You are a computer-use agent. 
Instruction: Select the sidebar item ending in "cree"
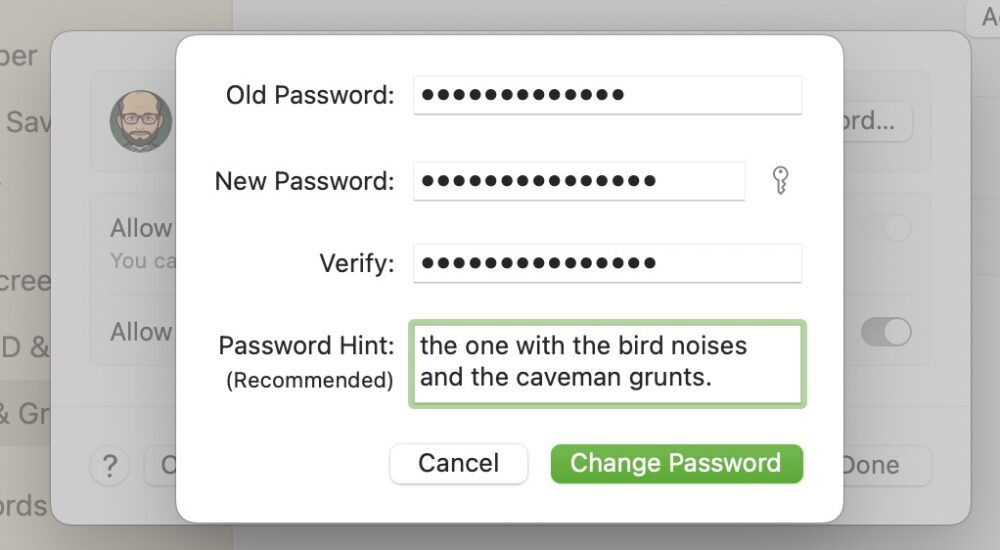point(25,281)
